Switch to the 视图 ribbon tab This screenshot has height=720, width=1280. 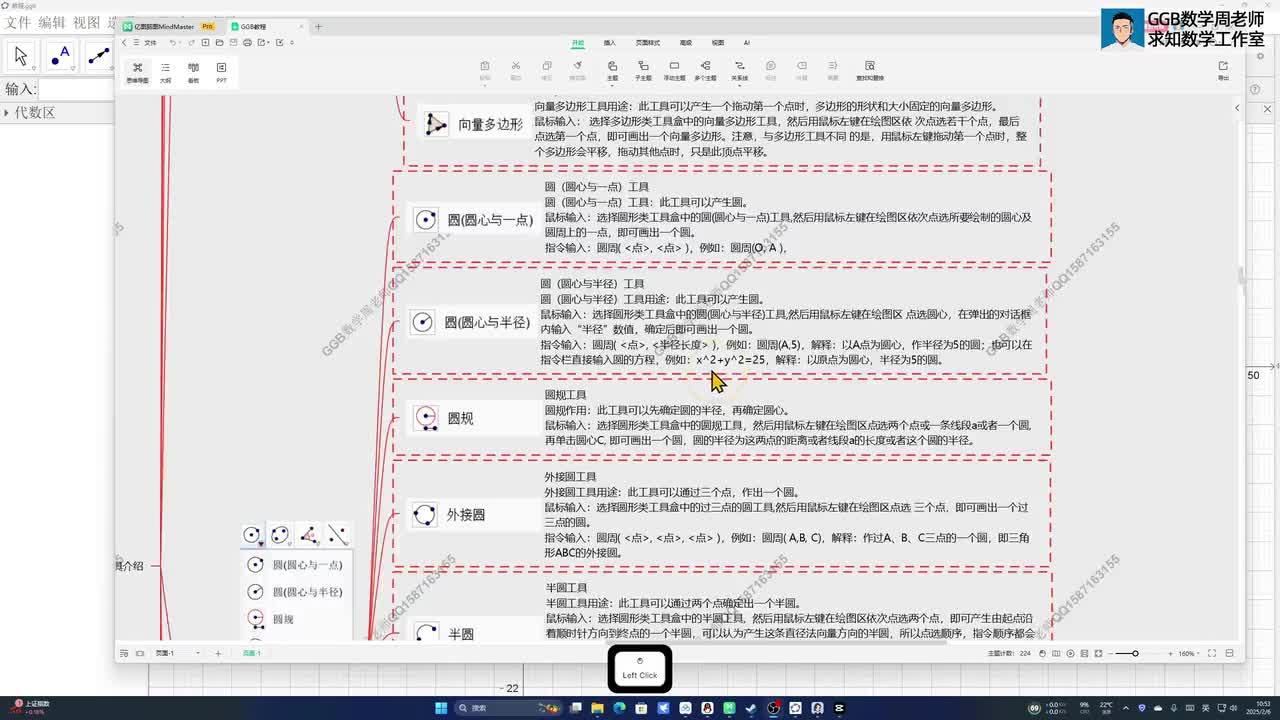tap(718, 43)
